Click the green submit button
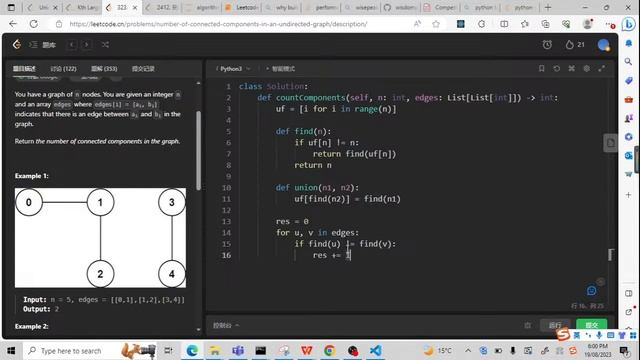Screen dimensions: 640x360 pos(591,325)
